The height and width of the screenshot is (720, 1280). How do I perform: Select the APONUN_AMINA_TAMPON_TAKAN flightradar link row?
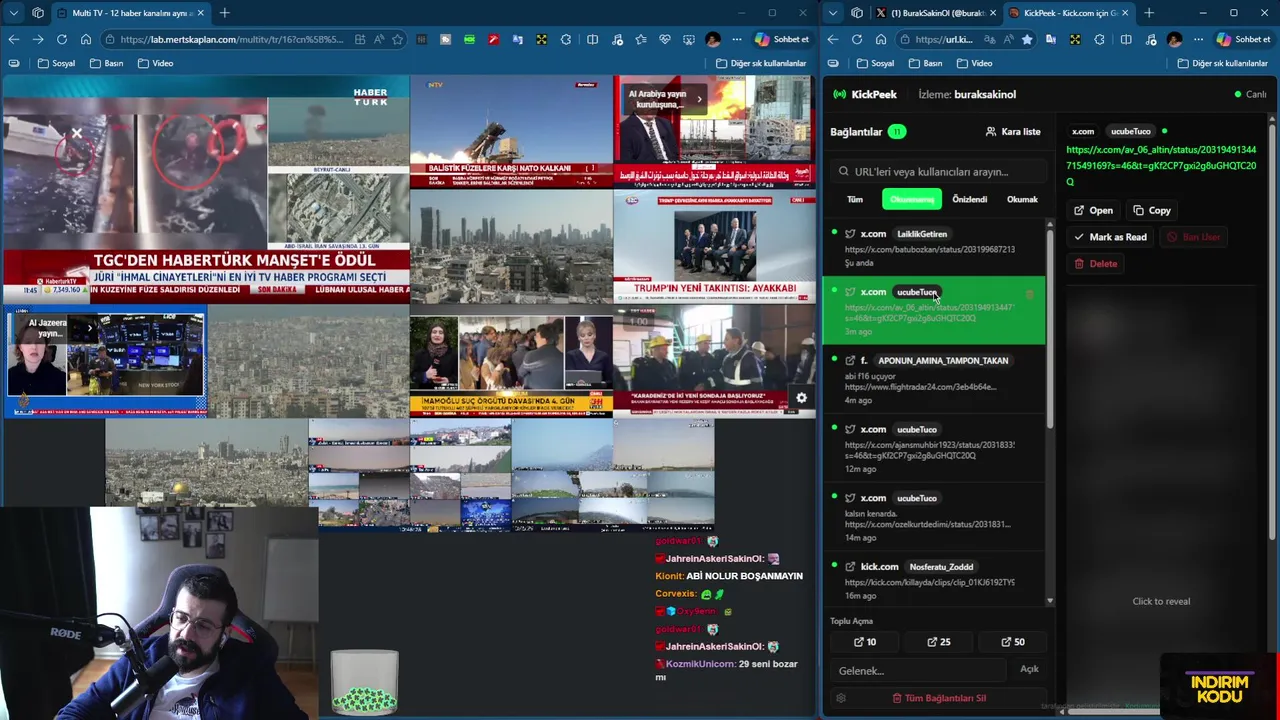(934, 379)
